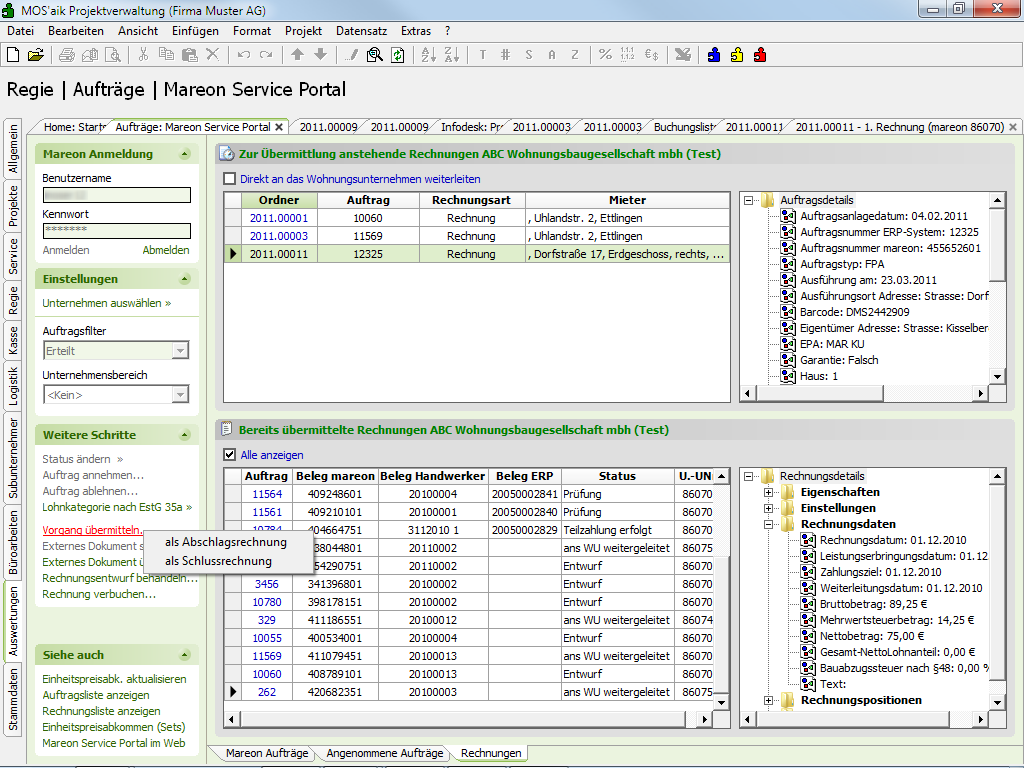1024x768 pixels.
Task: Click the 'Status' column header
Action: tap(617, 476)
